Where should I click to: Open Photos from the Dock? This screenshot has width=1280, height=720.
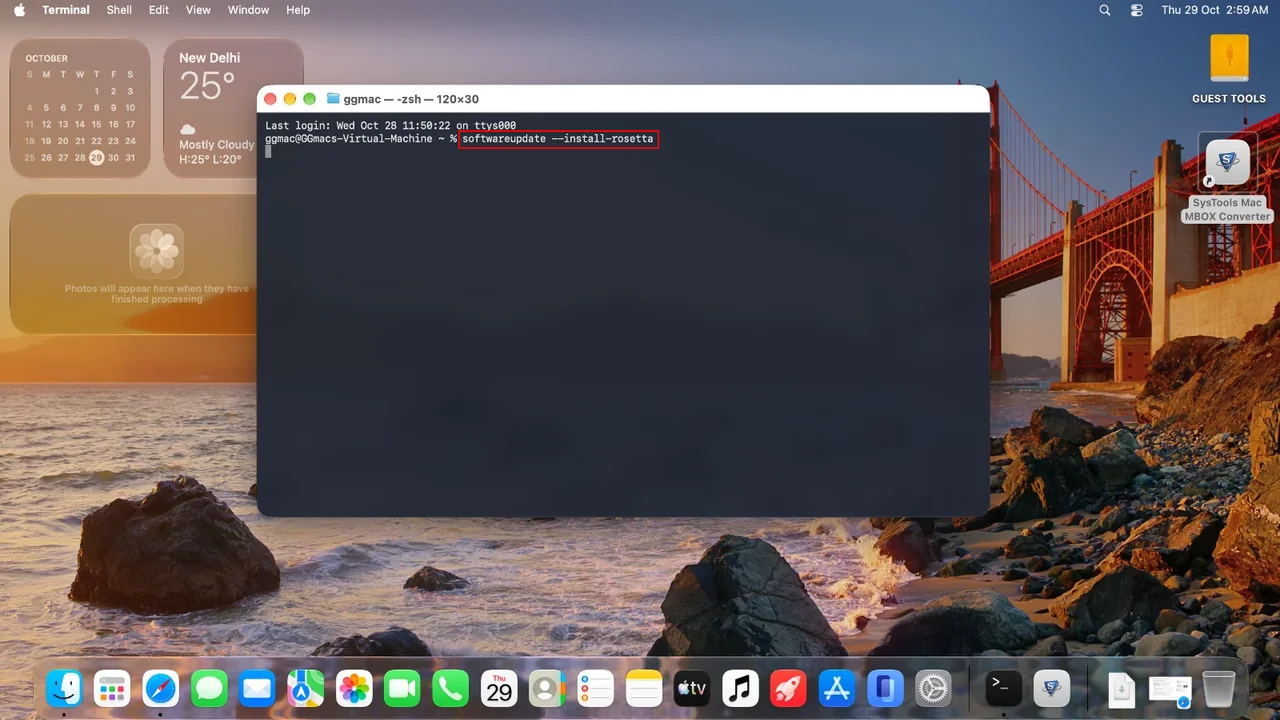pos(354,688)
